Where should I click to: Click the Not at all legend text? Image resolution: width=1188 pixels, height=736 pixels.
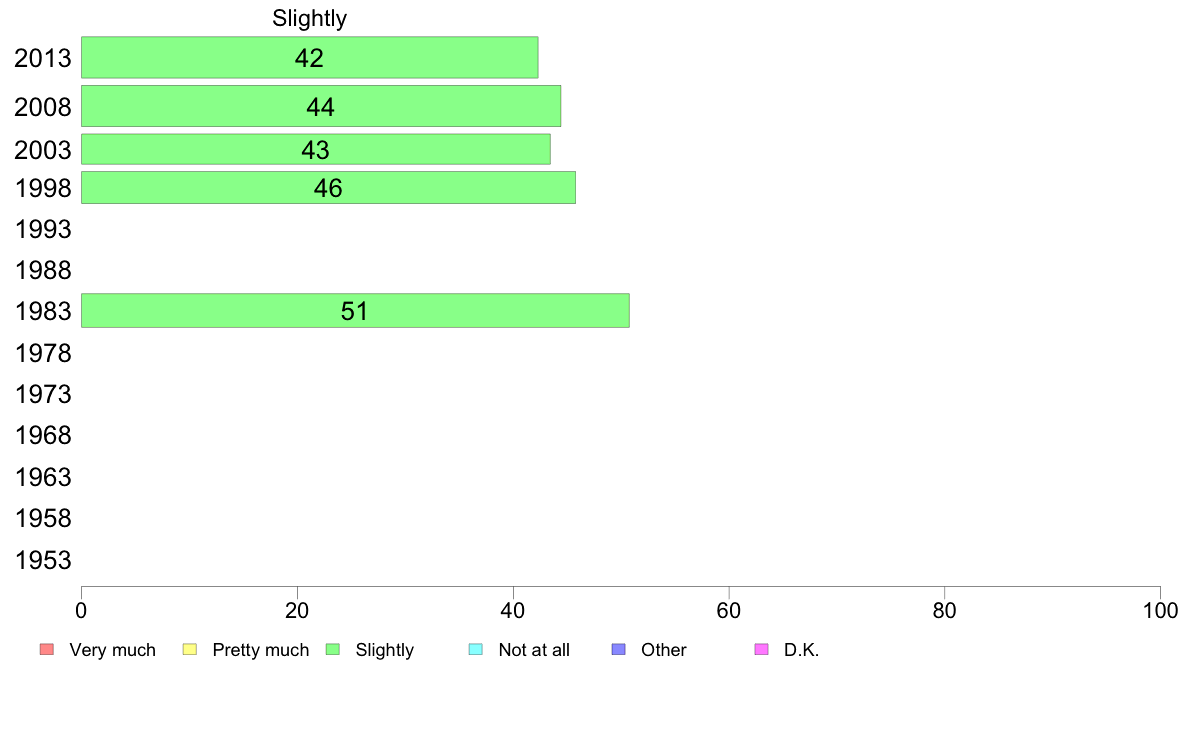[x=533, y=650]
